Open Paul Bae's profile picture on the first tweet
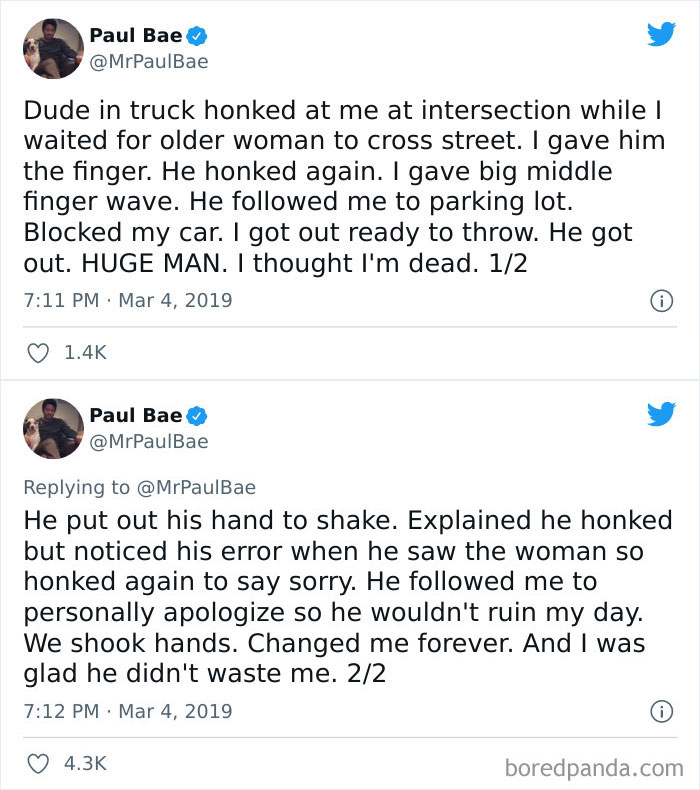700x790 pixels. [x=53, y=48]
